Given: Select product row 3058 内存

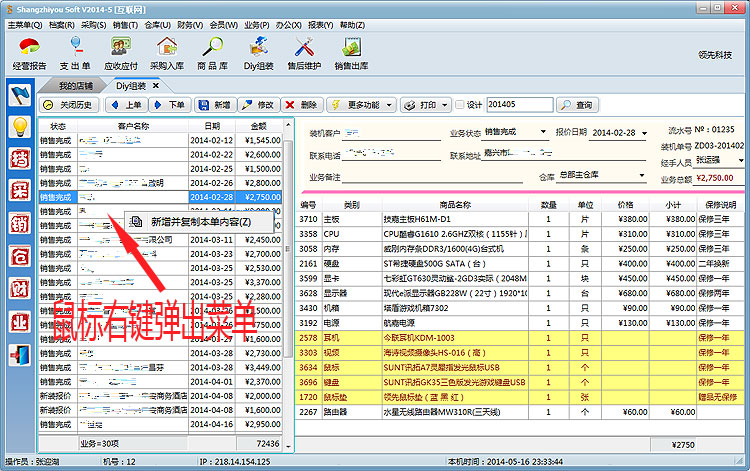Looking at the screenshot, I should (x=520, y=249).
